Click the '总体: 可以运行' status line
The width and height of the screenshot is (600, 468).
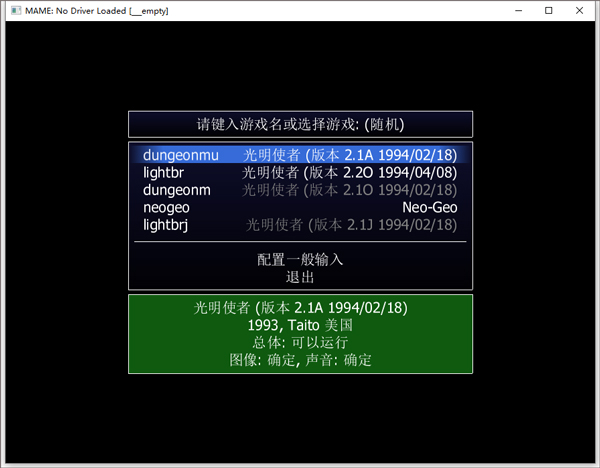click(300, 342)
